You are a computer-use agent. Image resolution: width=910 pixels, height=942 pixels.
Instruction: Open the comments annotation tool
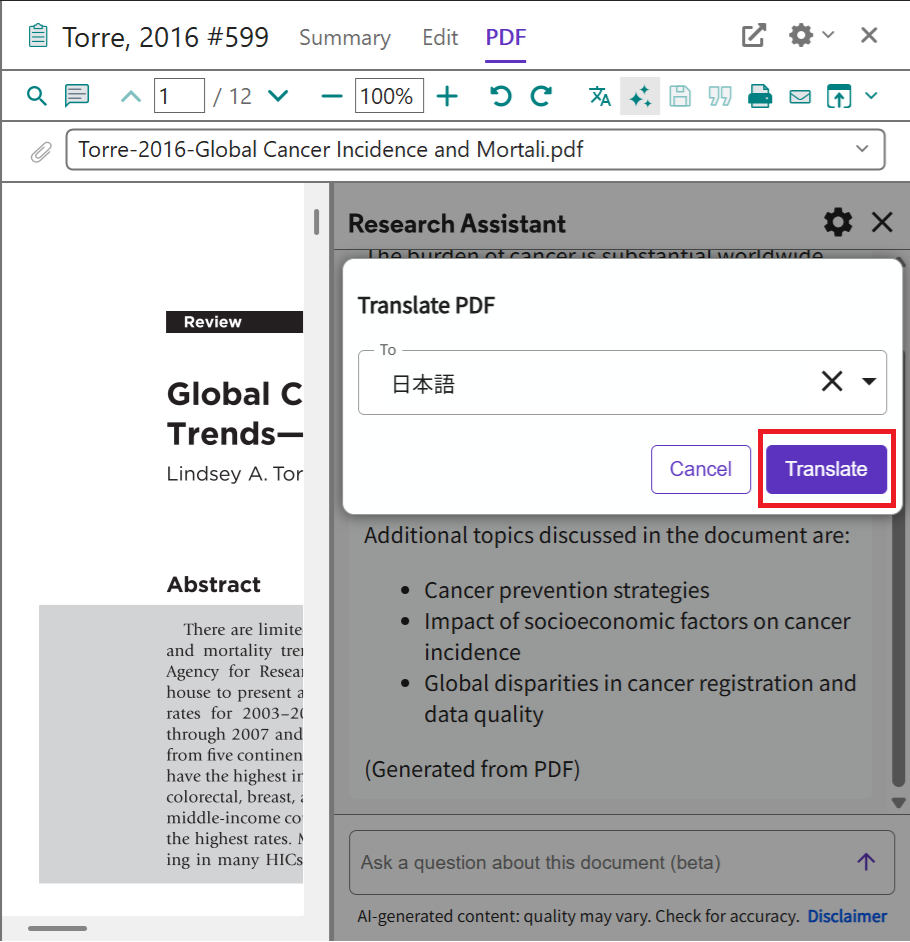(x=77, y=96)
